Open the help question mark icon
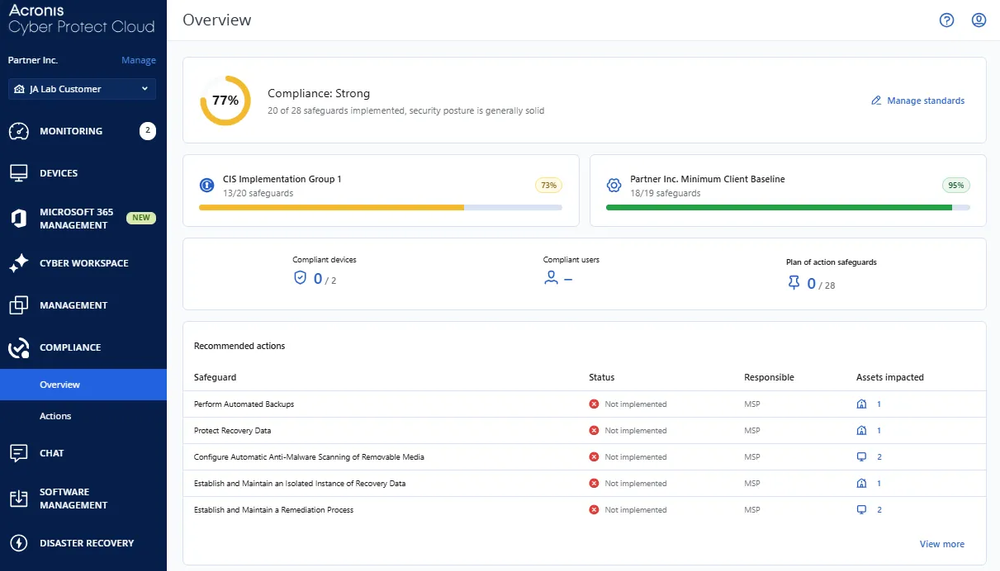 tap(946, 20)
